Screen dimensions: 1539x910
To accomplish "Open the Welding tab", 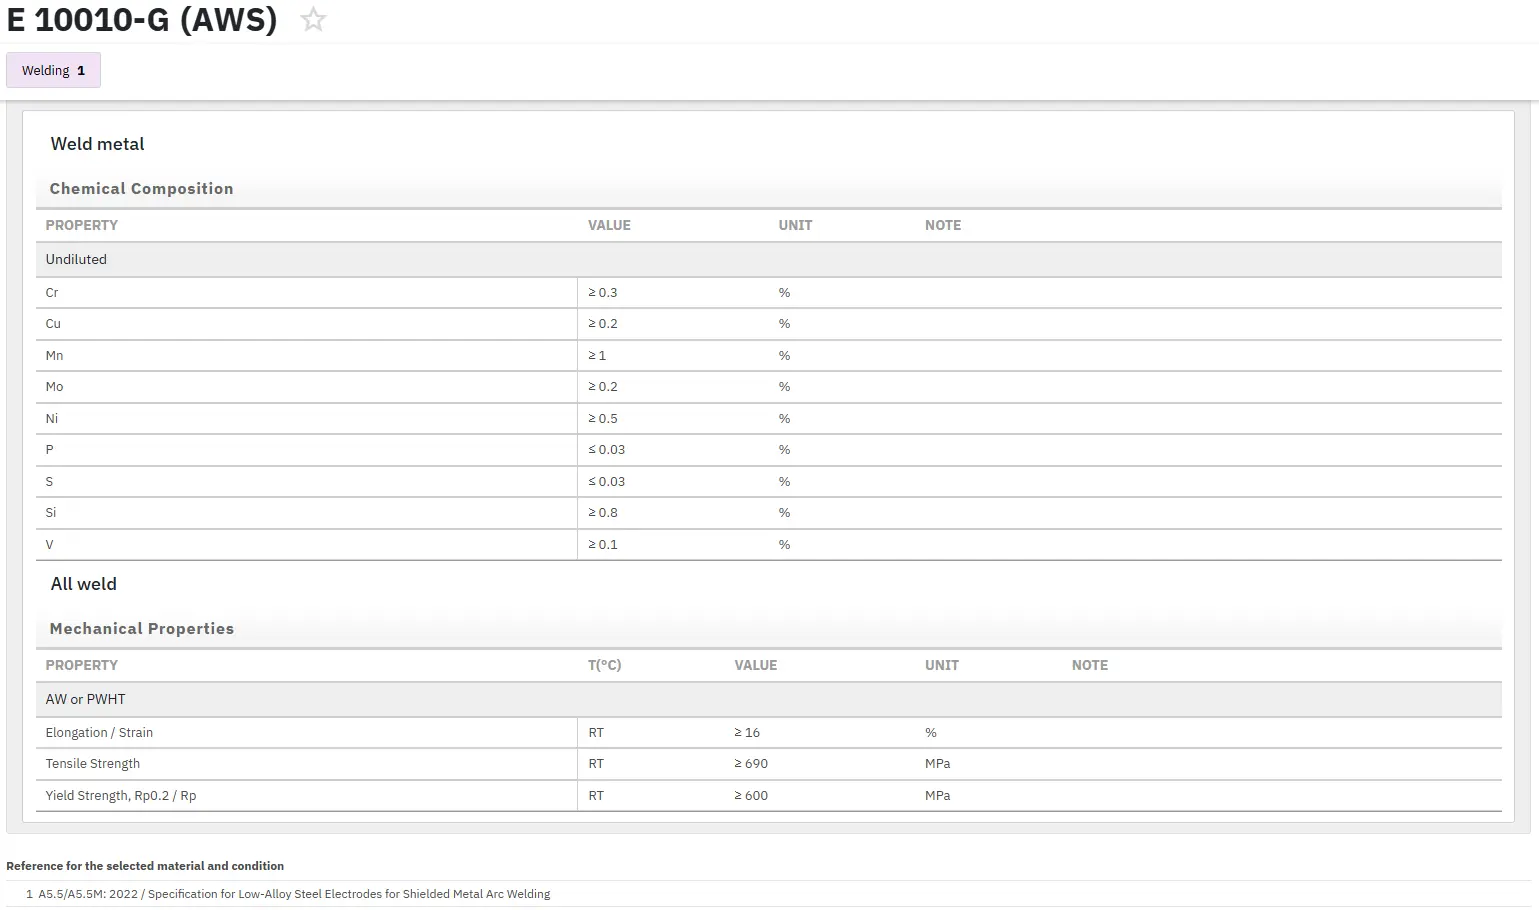I will pyautogui.click(x=53, y=71).
